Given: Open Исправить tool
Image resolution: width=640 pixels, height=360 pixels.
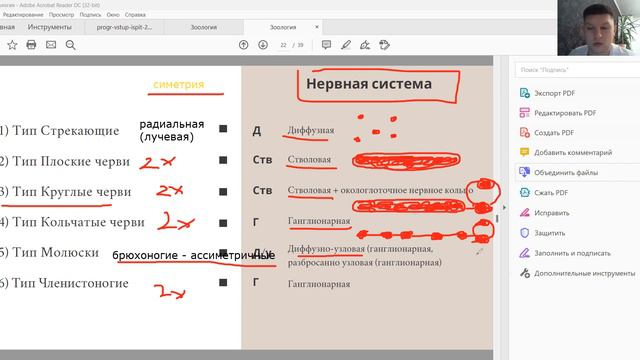Looking at the screenshot, I should pos(551,213).
